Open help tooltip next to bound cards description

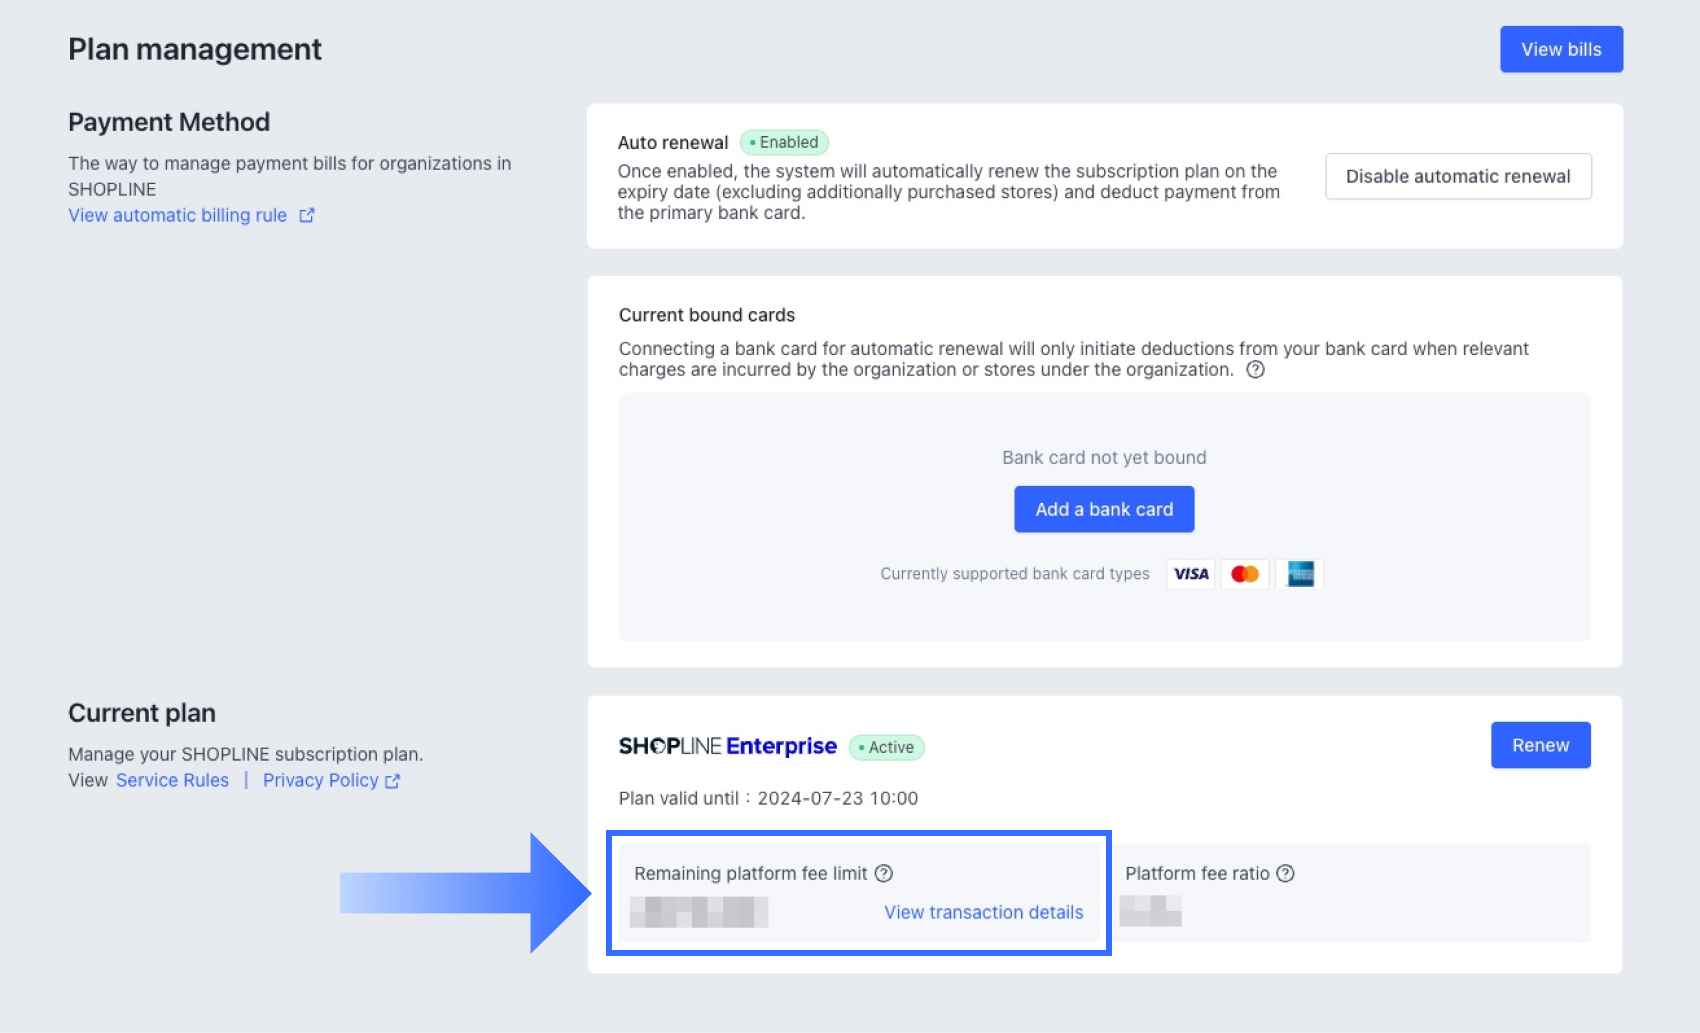pyautogui.click(x=1257, y=369)
